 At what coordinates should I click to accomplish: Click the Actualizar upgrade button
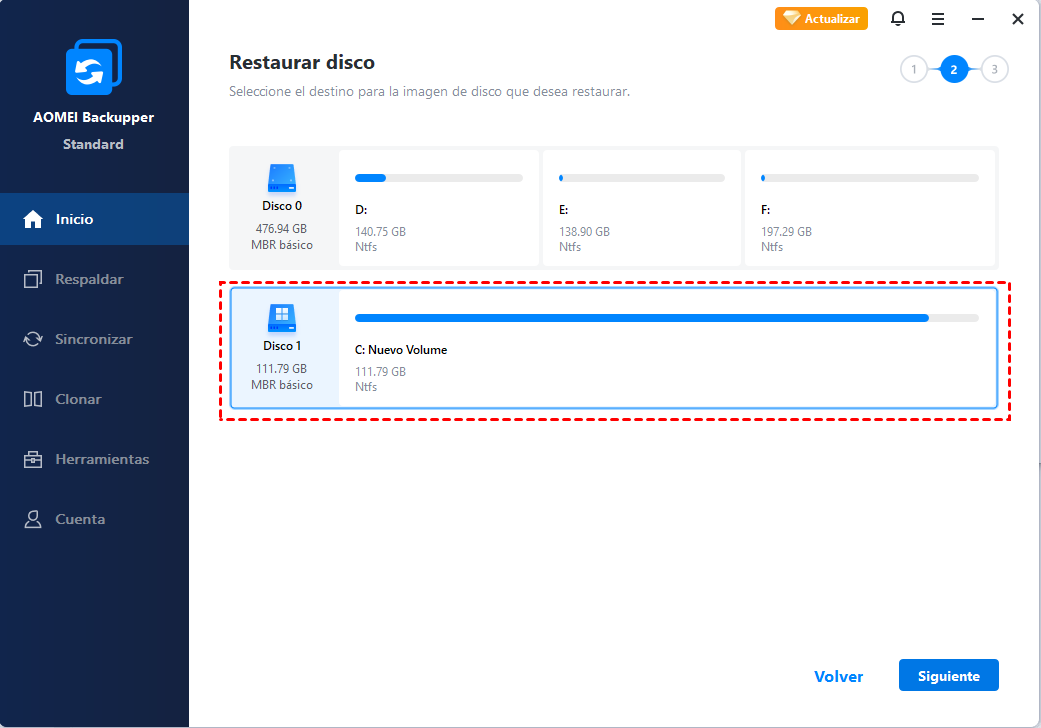[821, 19]
